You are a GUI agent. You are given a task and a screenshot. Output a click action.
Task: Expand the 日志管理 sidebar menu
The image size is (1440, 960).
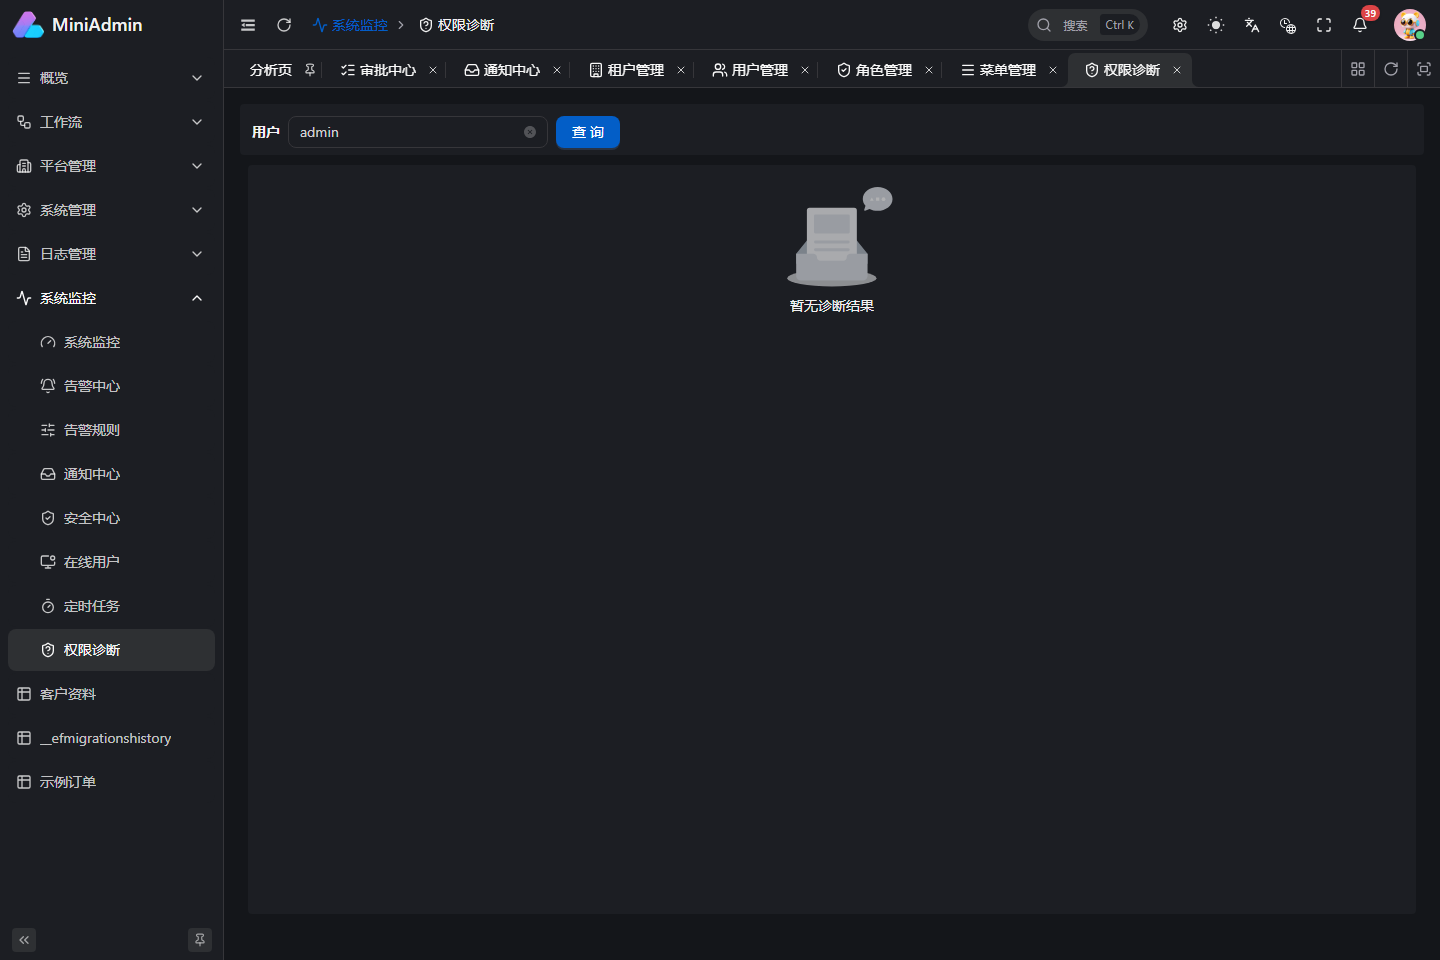coord(111,254)
